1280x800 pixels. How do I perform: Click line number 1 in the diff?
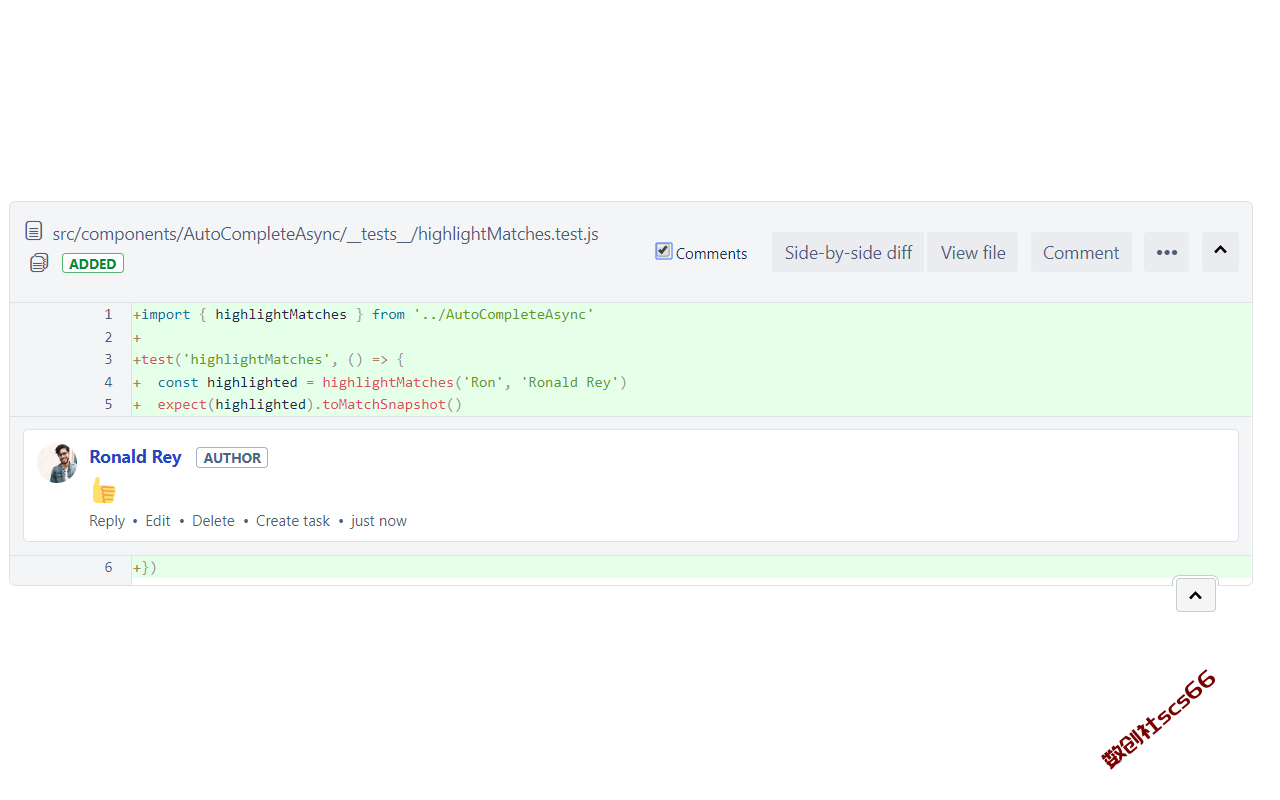click(108, 314)
